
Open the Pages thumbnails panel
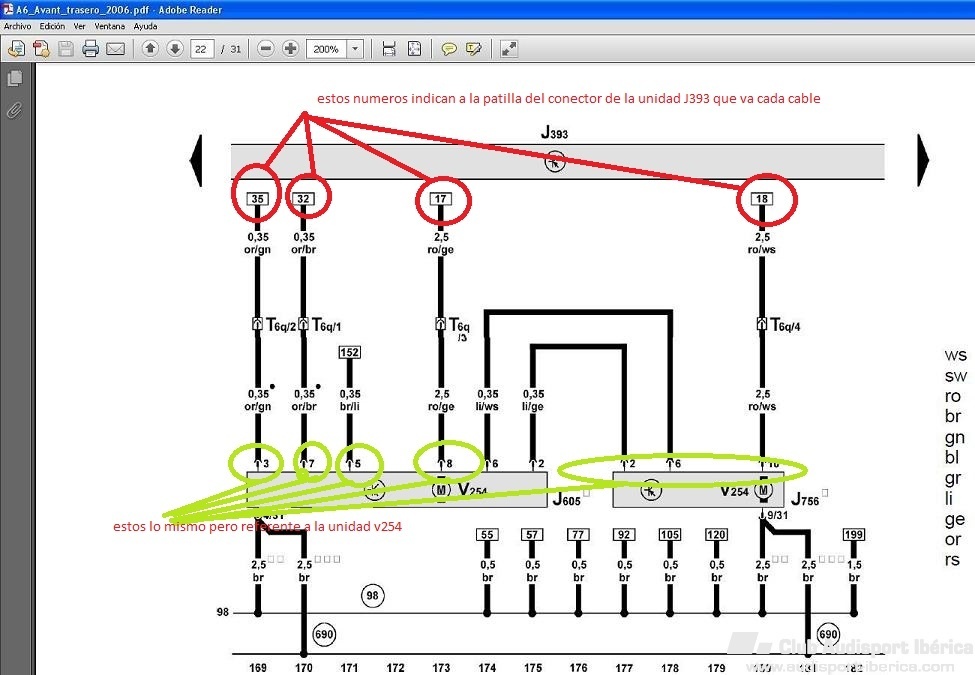[14, 78]
